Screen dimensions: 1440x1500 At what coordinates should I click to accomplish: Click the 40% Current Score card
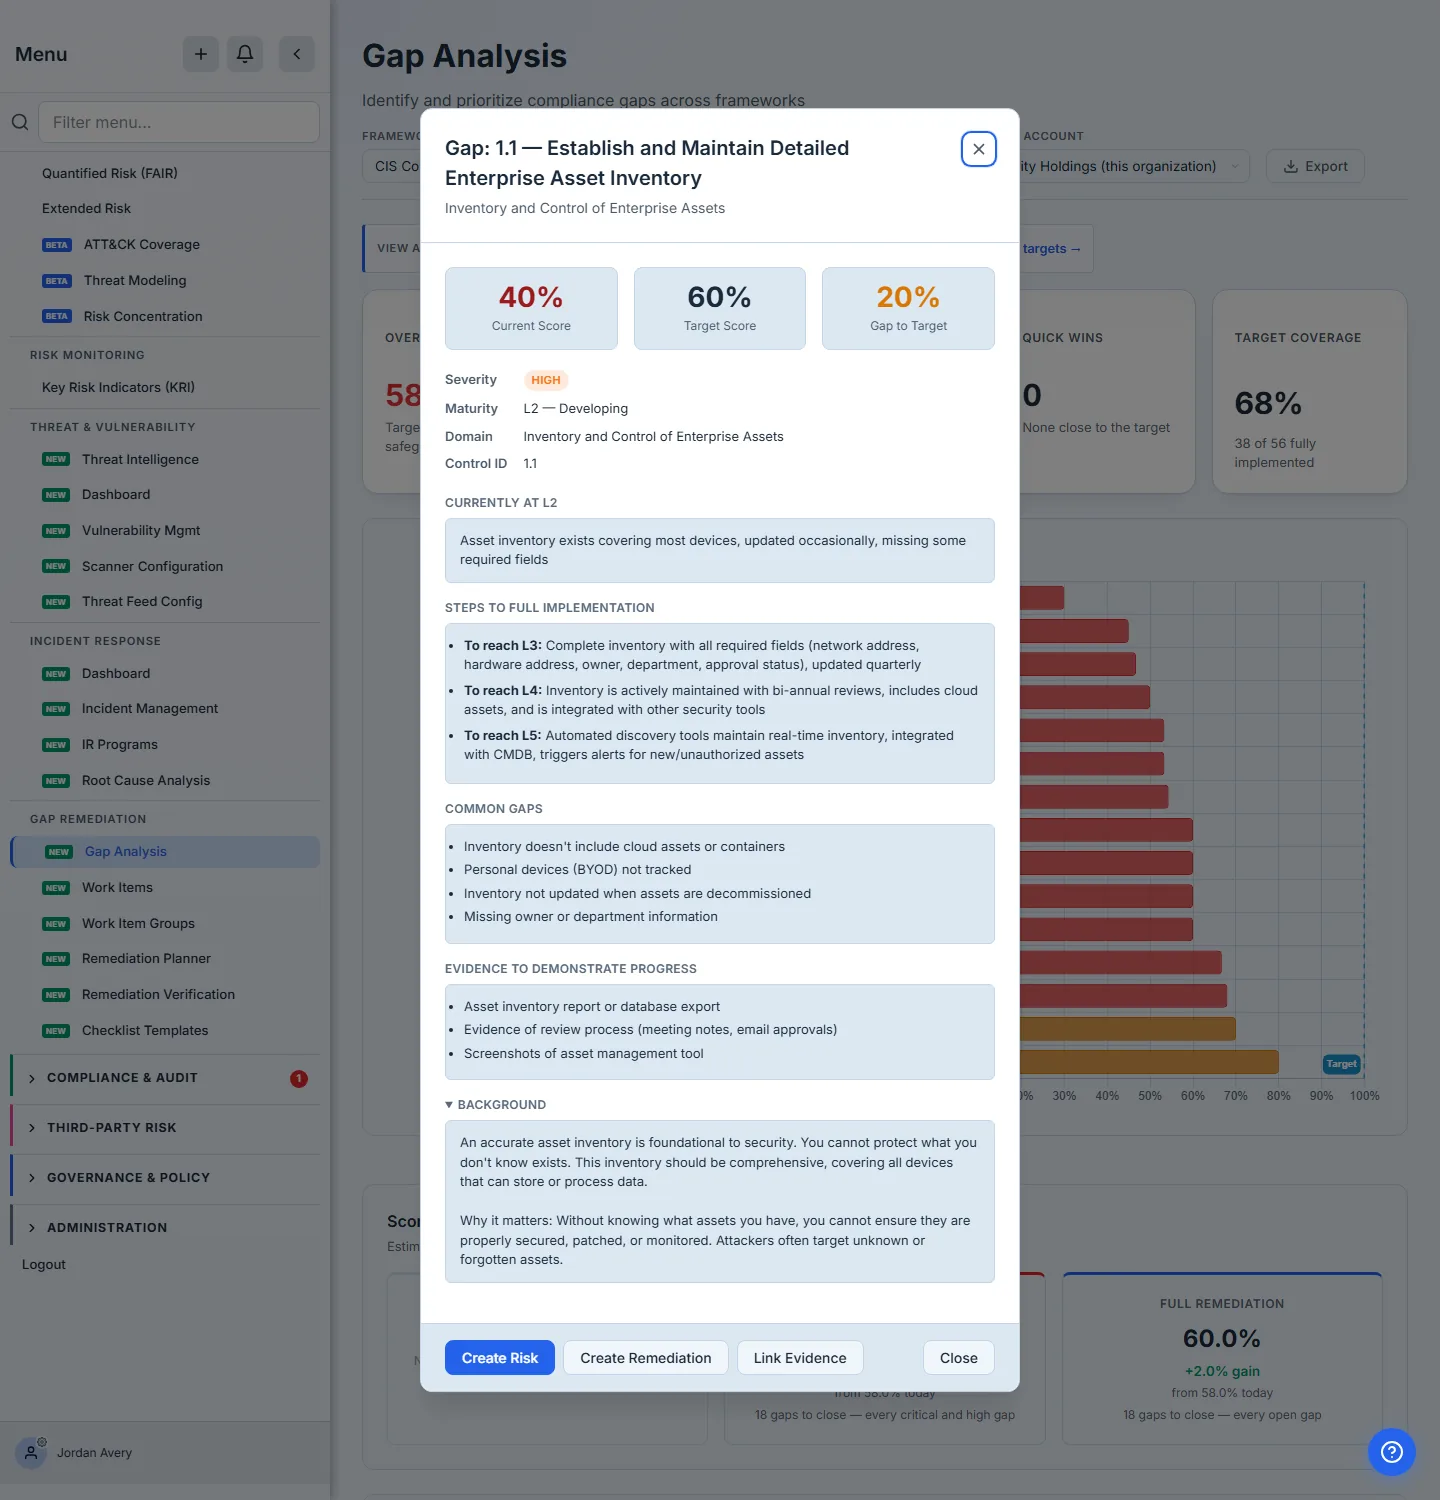531,308
